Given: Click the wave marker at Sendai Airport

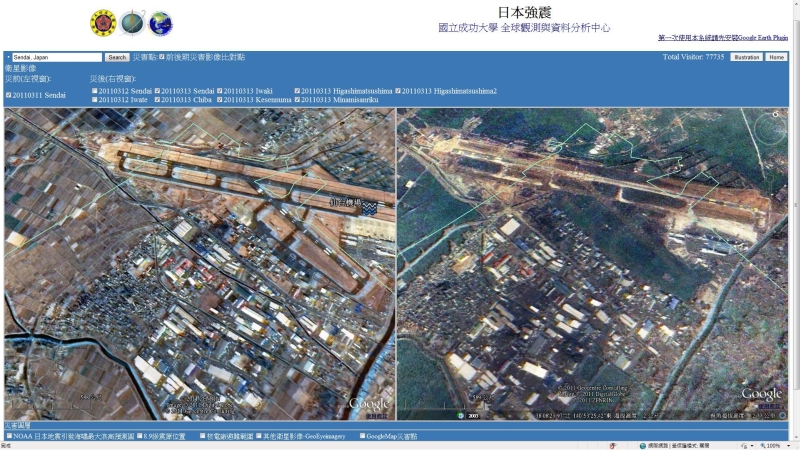Looking at the screenshot, I should point(369,208).
